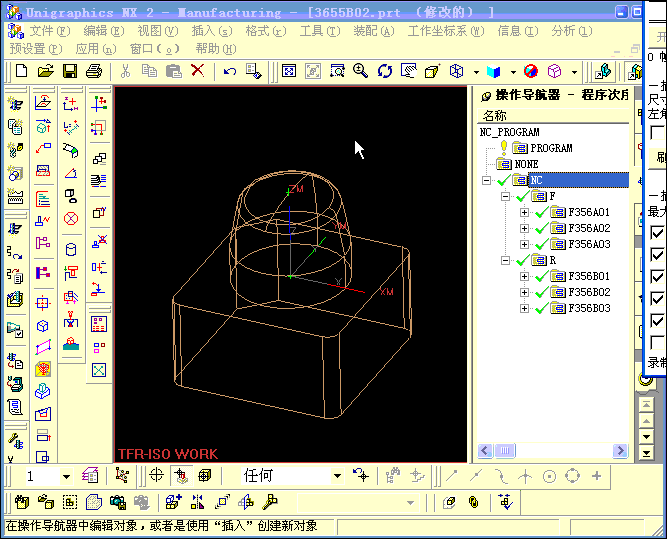Open the layer number 1 dropdown
The image size is (667, 539).
click(x=66, y=476)
